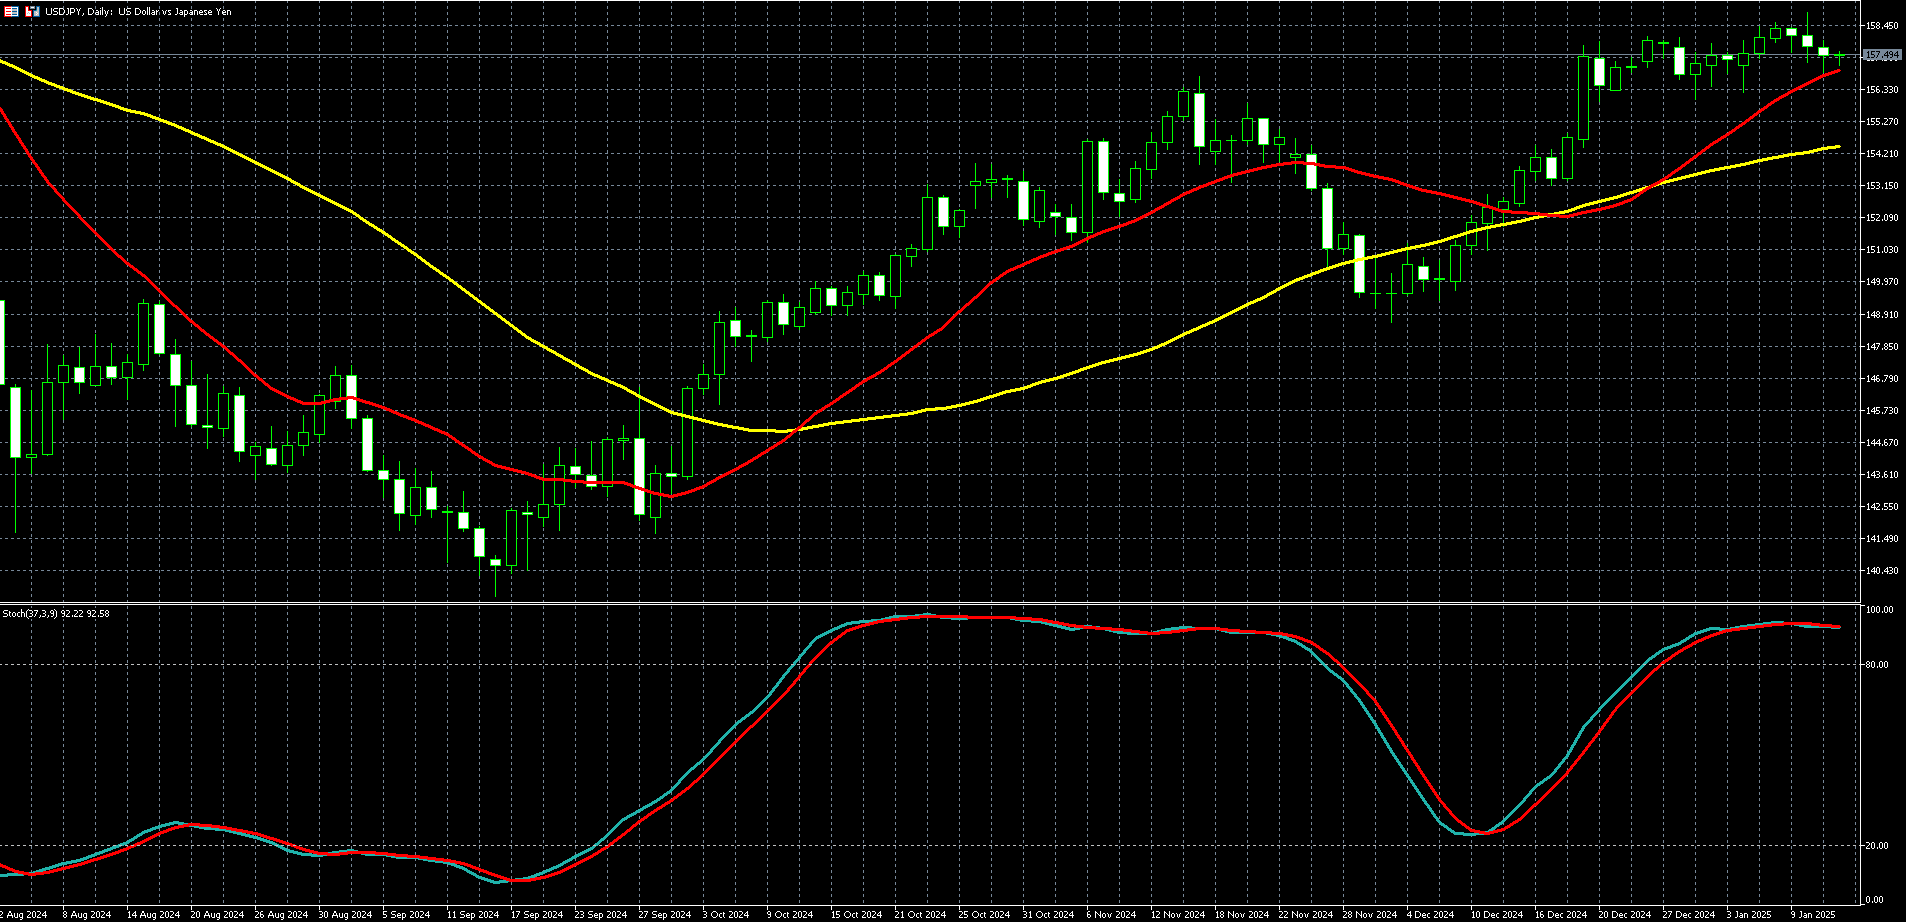Image resolution: width=1906 pixels, height=922 pixels.
Task: Click the red table icon left of chart title
Action: (12, 11)
